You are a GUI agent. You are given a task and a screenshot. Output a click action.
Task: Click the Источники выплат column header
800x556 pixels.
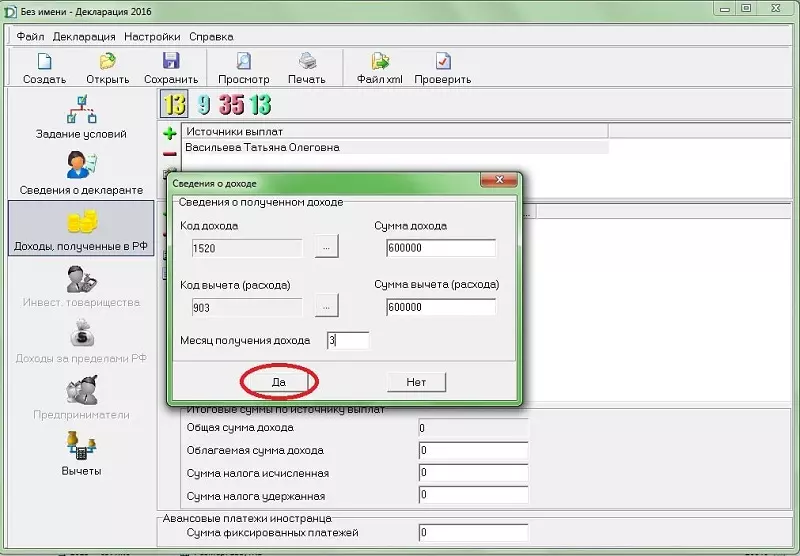click(395, 131)
